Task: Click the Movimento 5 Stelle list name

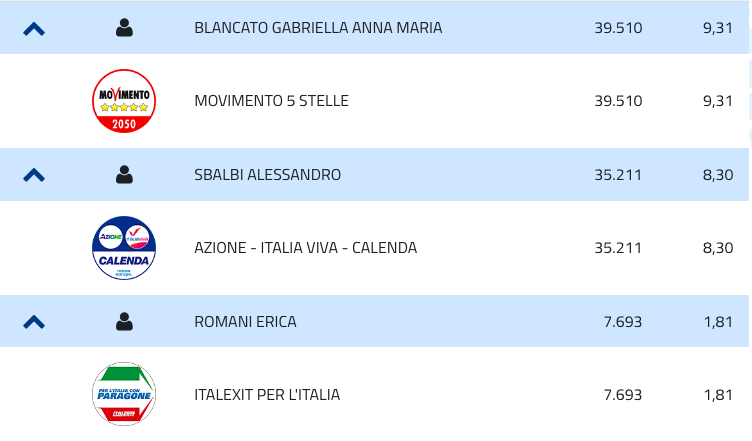Action: coord(271,101)
